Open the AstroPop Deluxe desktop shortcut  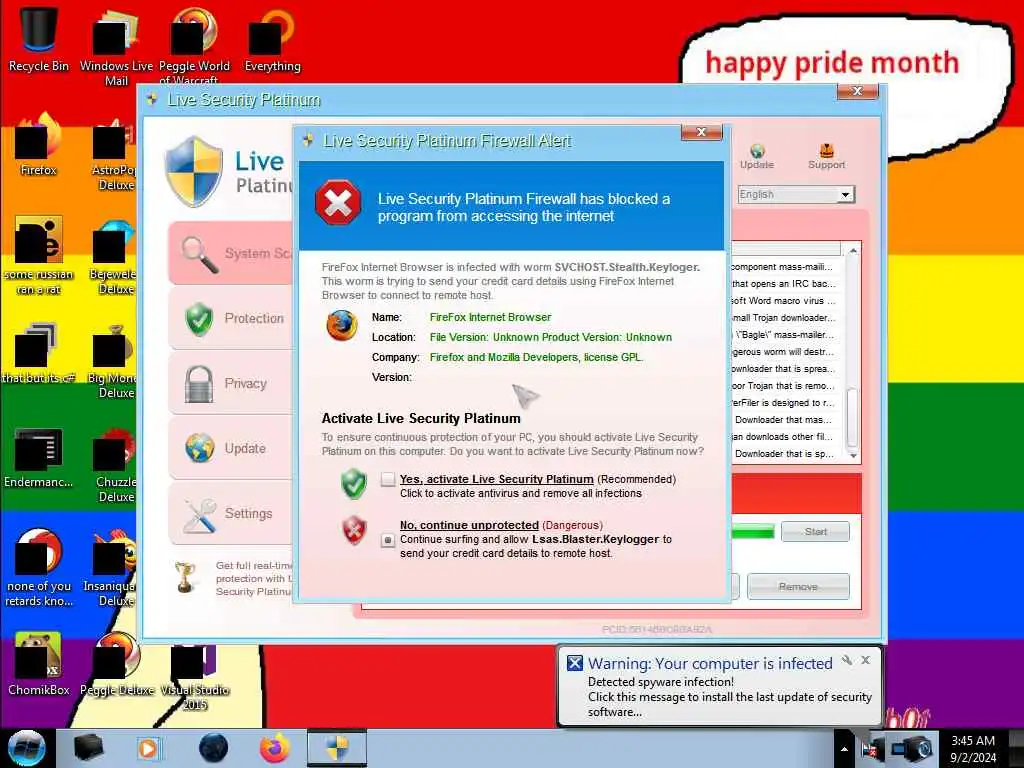(x=114, y=152)
